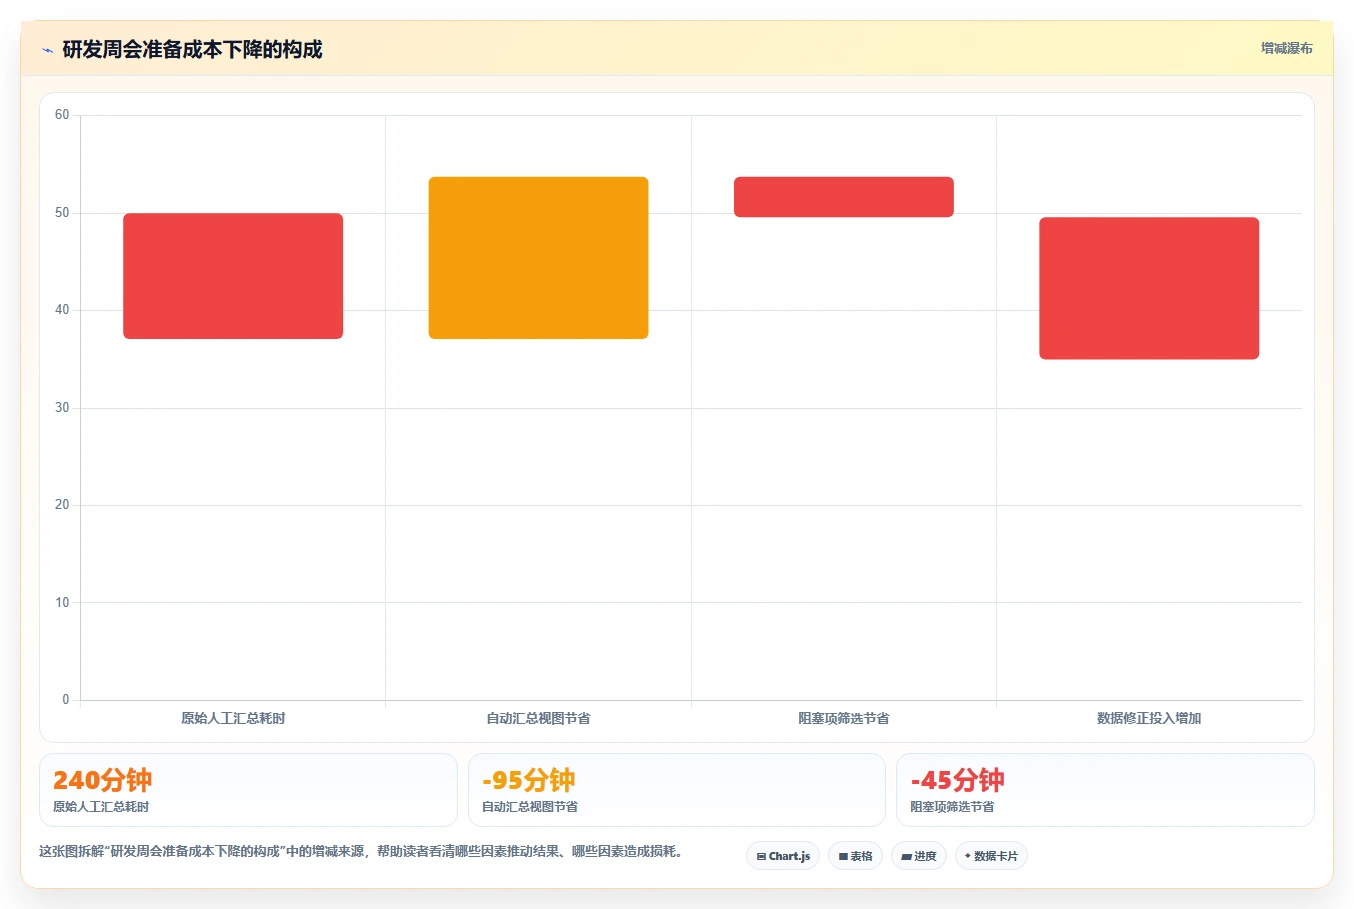Click the 进度 tag
This screenshot has height=909, width=1354.
pyautogui.click(x=919, y=856)
